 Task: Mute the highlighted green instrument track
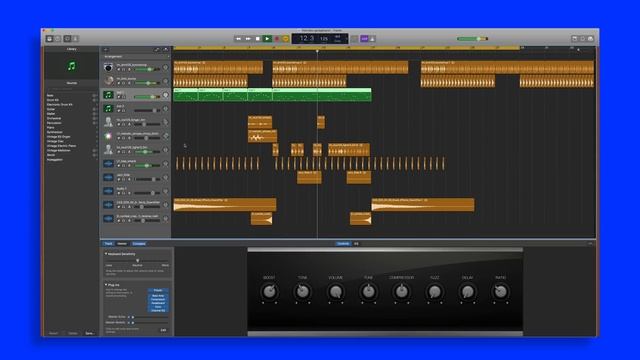(x=119, y=97)
